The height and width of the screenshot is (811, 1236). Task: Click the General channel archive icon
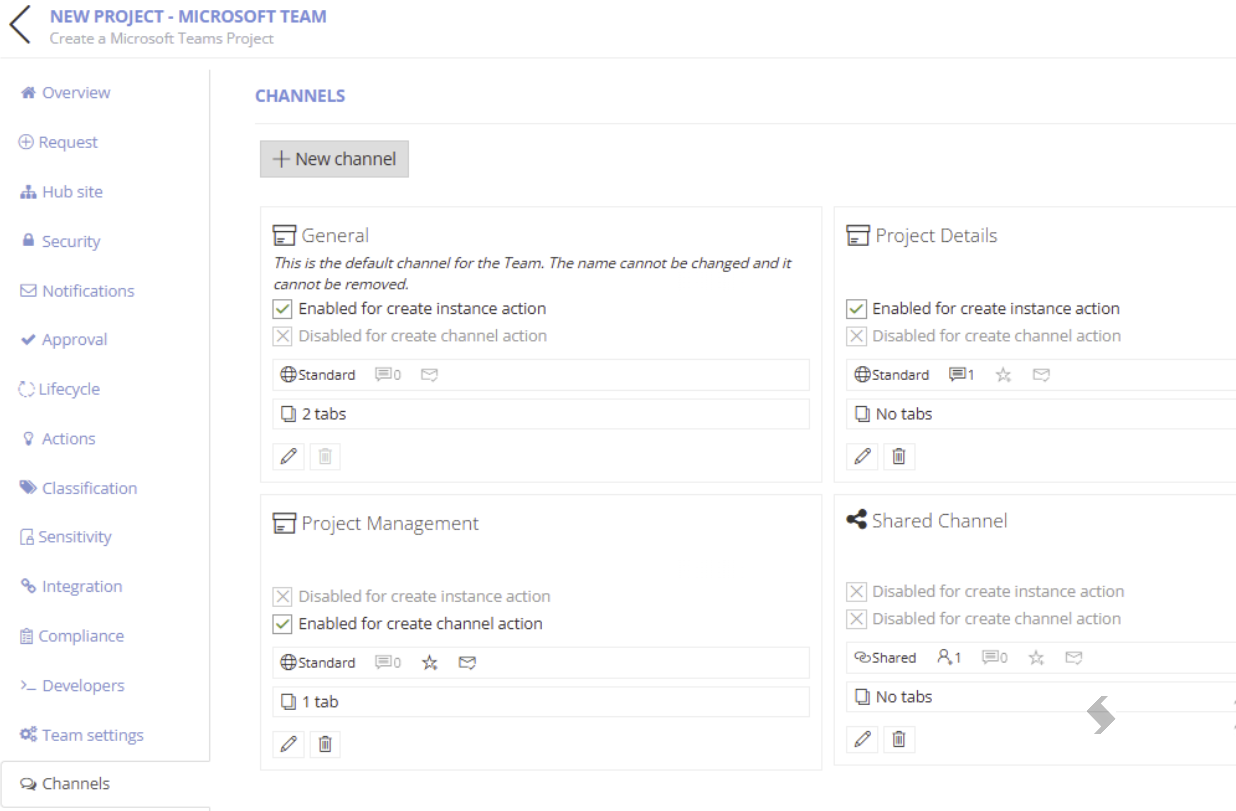(x=284, y=236)
